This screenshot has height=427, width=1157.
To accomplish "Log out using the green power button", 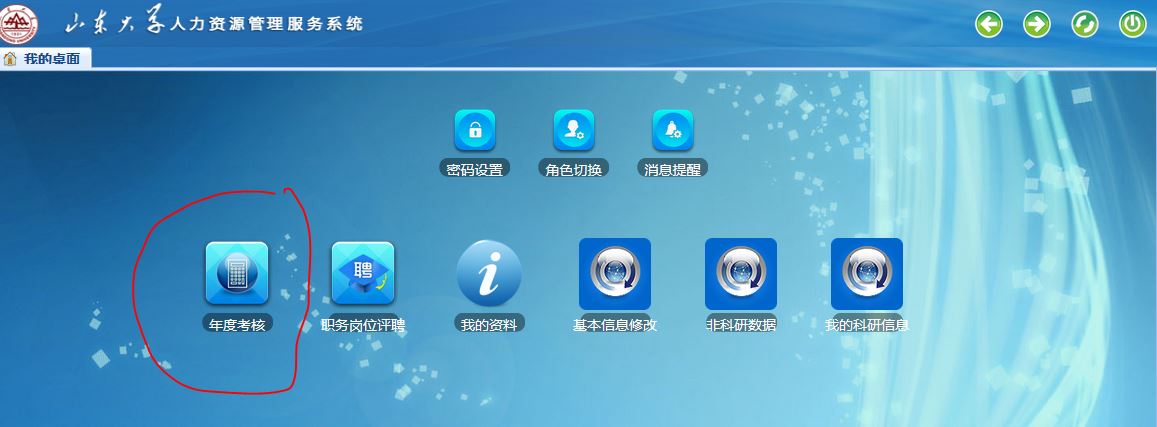I will (x=1132, y=24).
